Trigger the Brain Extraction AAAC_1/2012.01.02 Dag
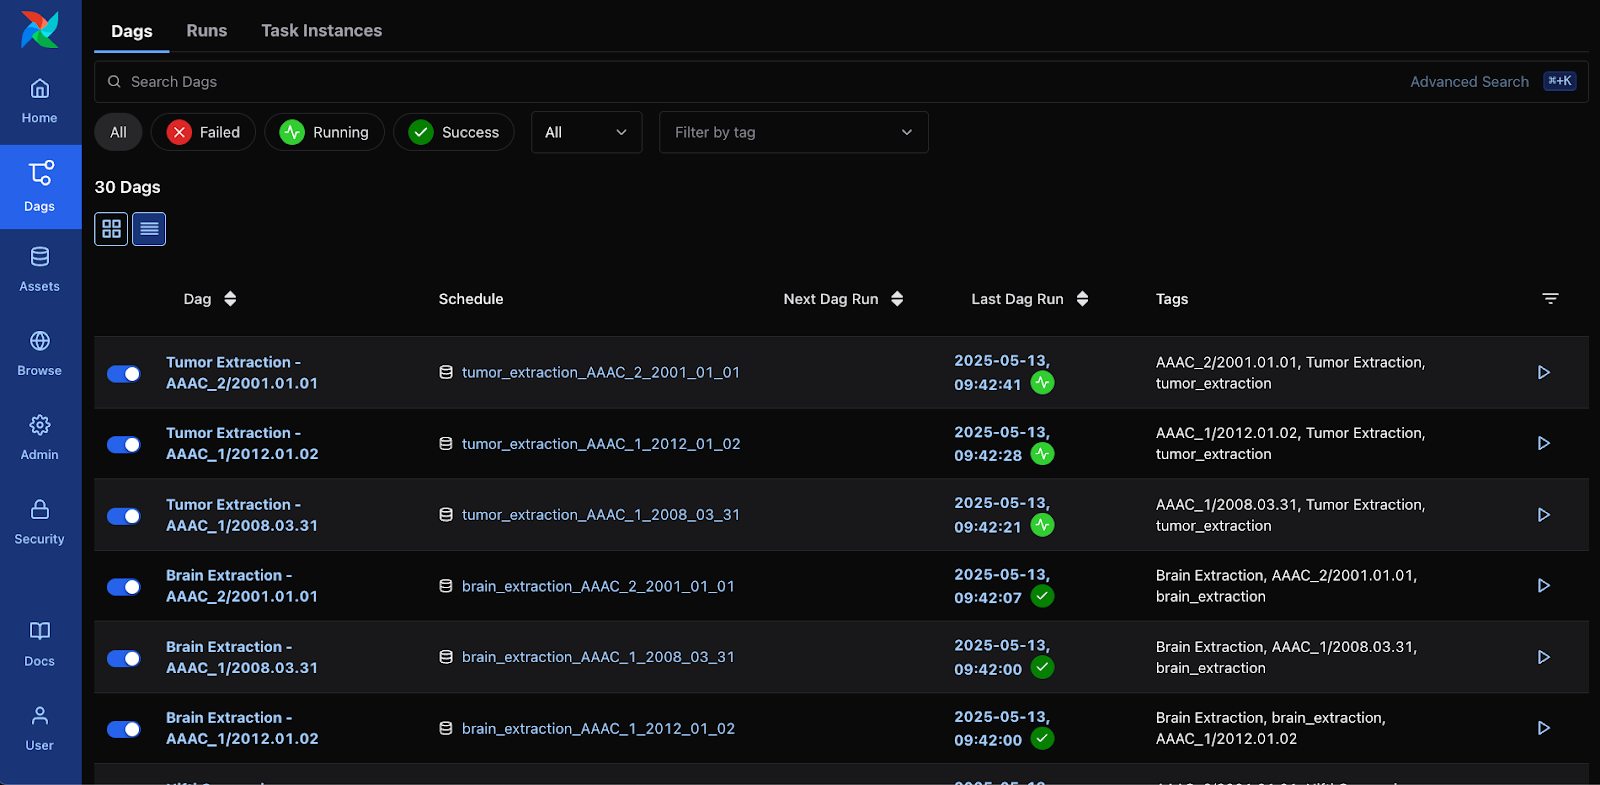 coord(1543,728)
